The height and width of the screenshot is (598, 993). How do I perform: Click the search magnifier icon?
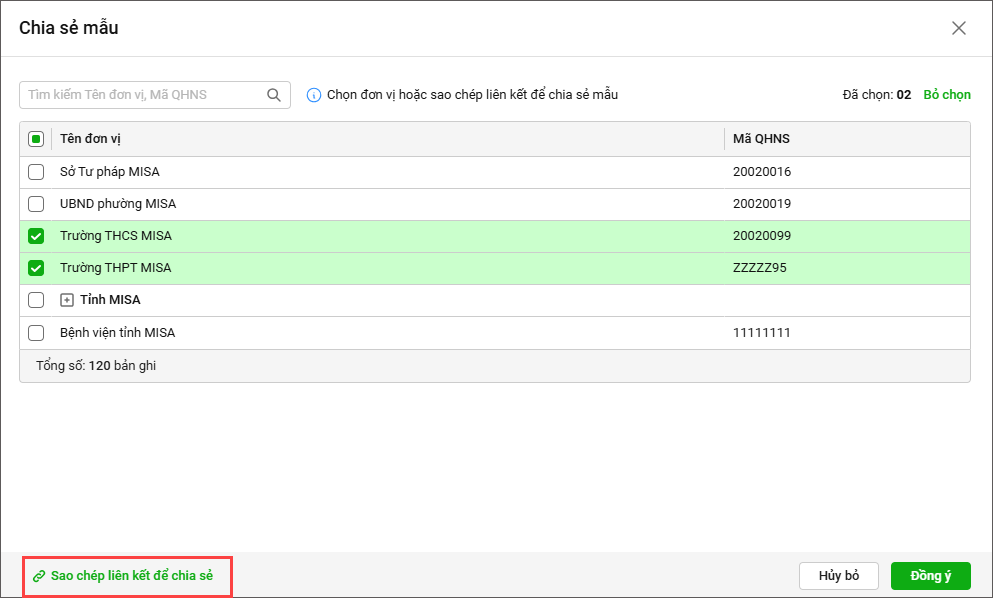tap(274, 95)
